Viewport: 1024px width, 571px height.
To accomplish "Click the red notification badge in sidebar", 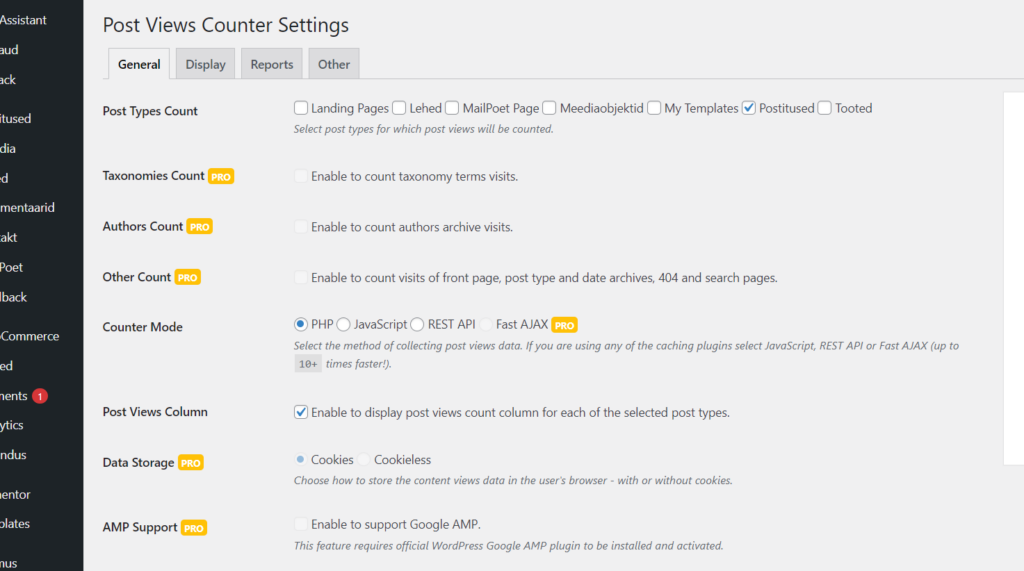I will (x=40, y=396).
